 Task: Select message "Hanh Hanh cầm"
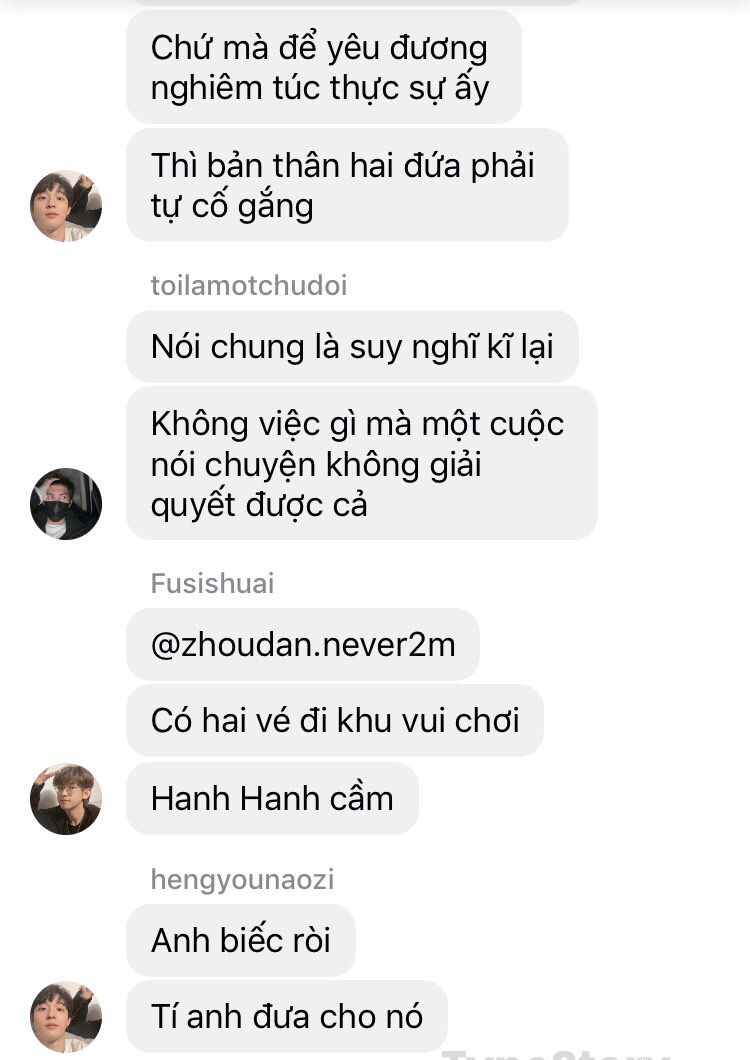[273, 798]
